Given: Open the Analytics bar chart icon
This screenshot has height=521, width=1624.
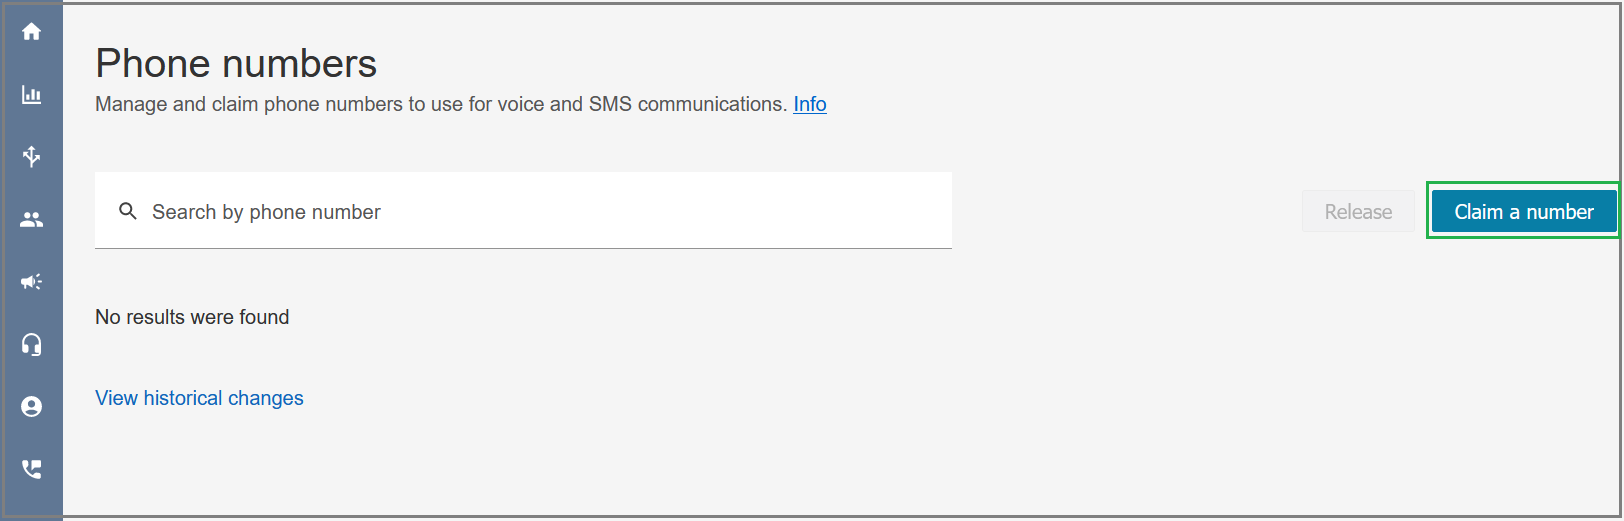Looking at the screenshot, I should click(x=31, y=95).
